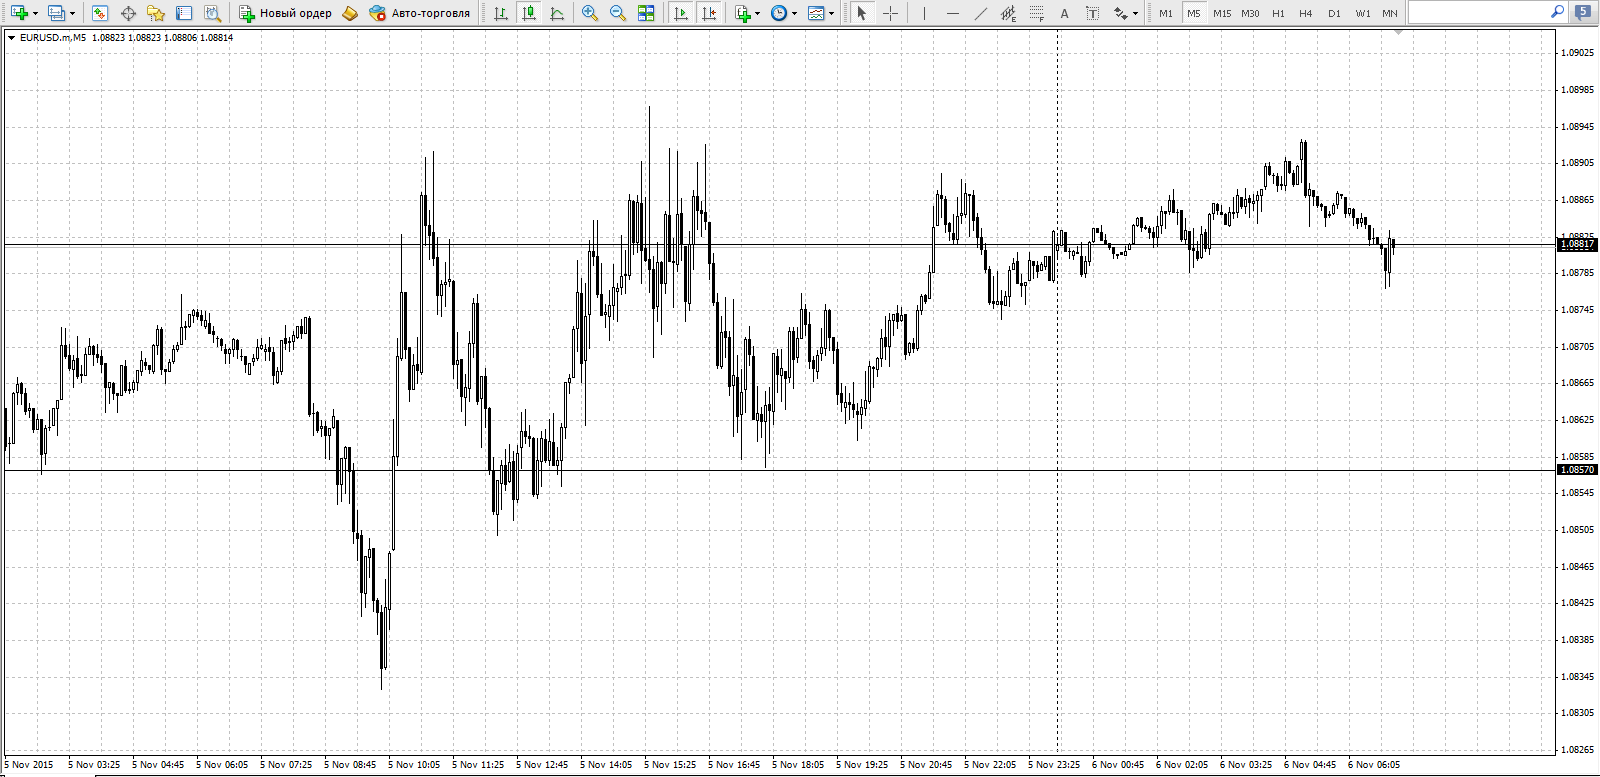Switch to the M30 timeframe

(1250, 13)
